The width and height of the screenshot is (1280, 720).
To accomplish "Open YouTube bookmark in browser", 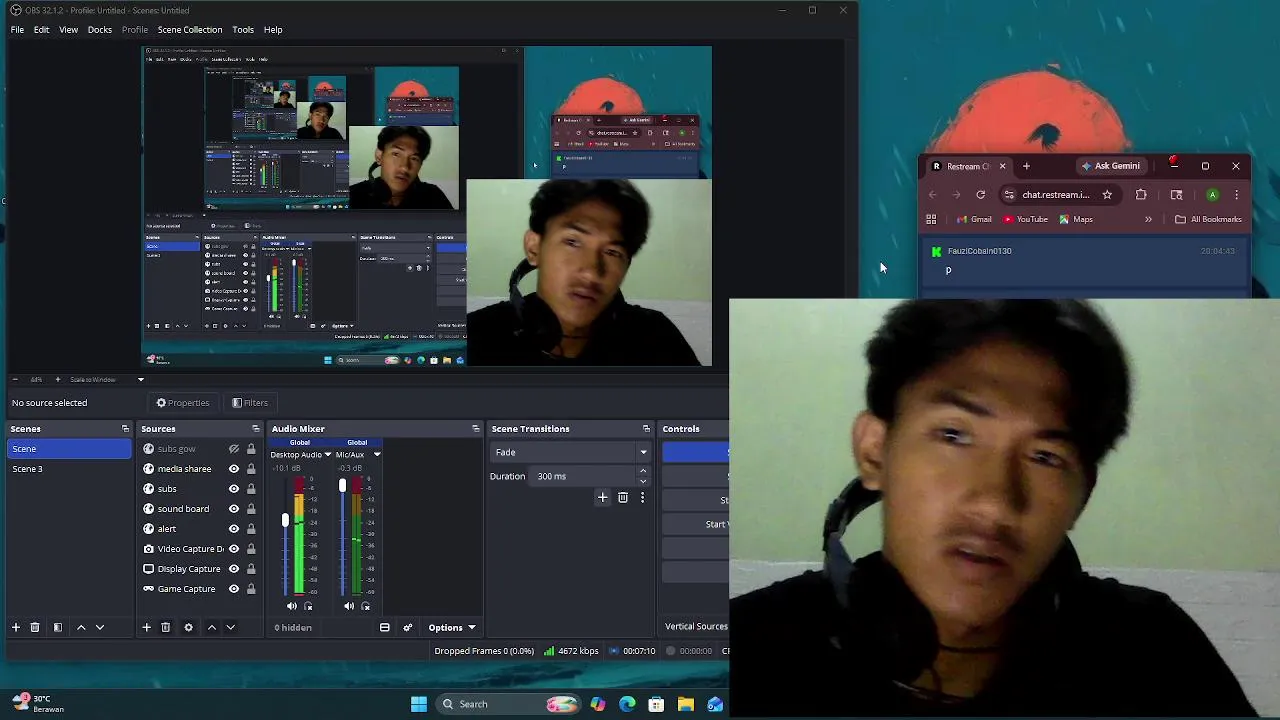I will tap(1025, 219).
